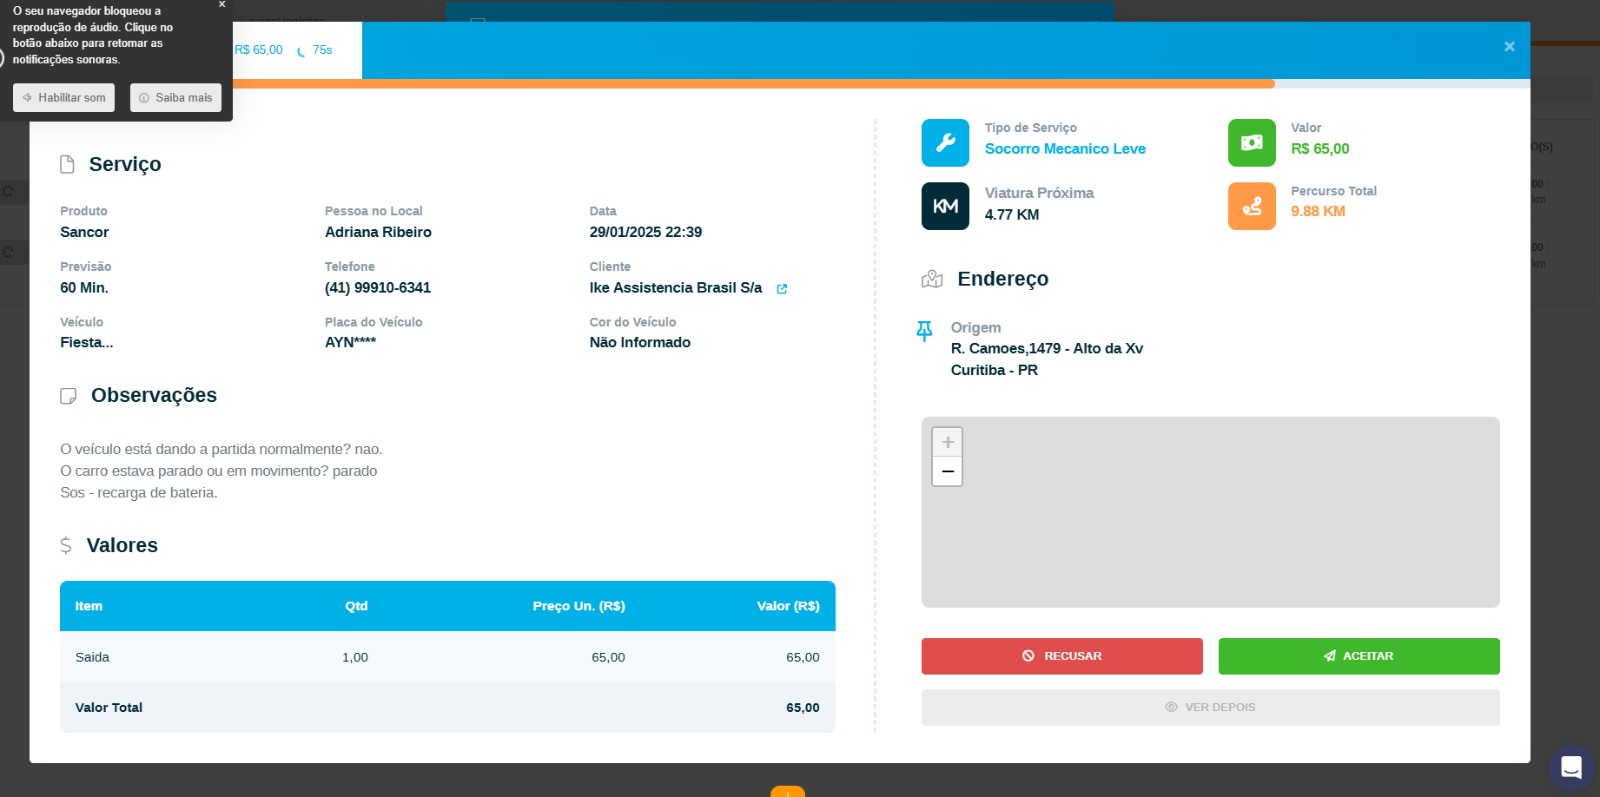Click the product value Sancor

click(85, 232)
